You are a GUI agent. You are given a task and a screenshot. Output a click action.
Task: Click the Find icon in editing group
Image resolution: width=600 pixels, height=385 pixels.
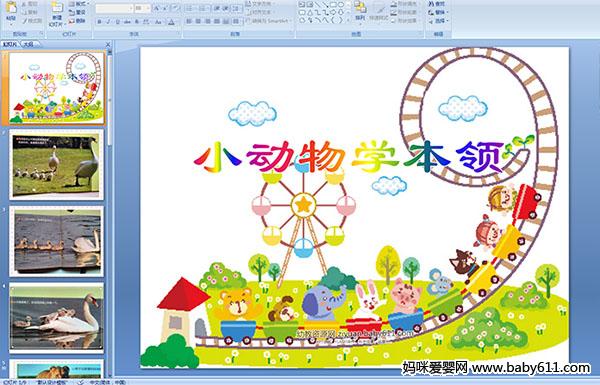437,4
